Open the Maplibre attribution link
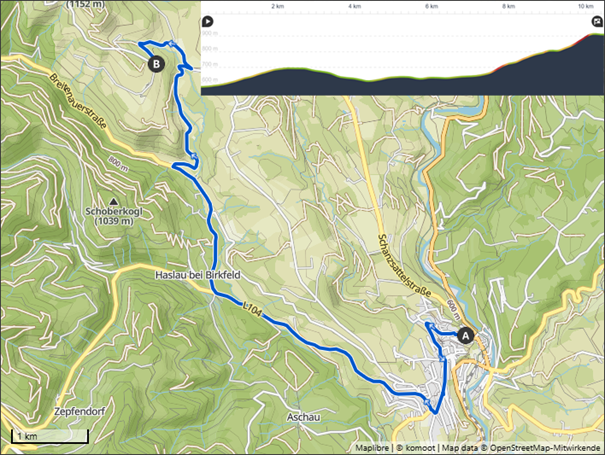 pyautogui.click(x=372, y=448)
